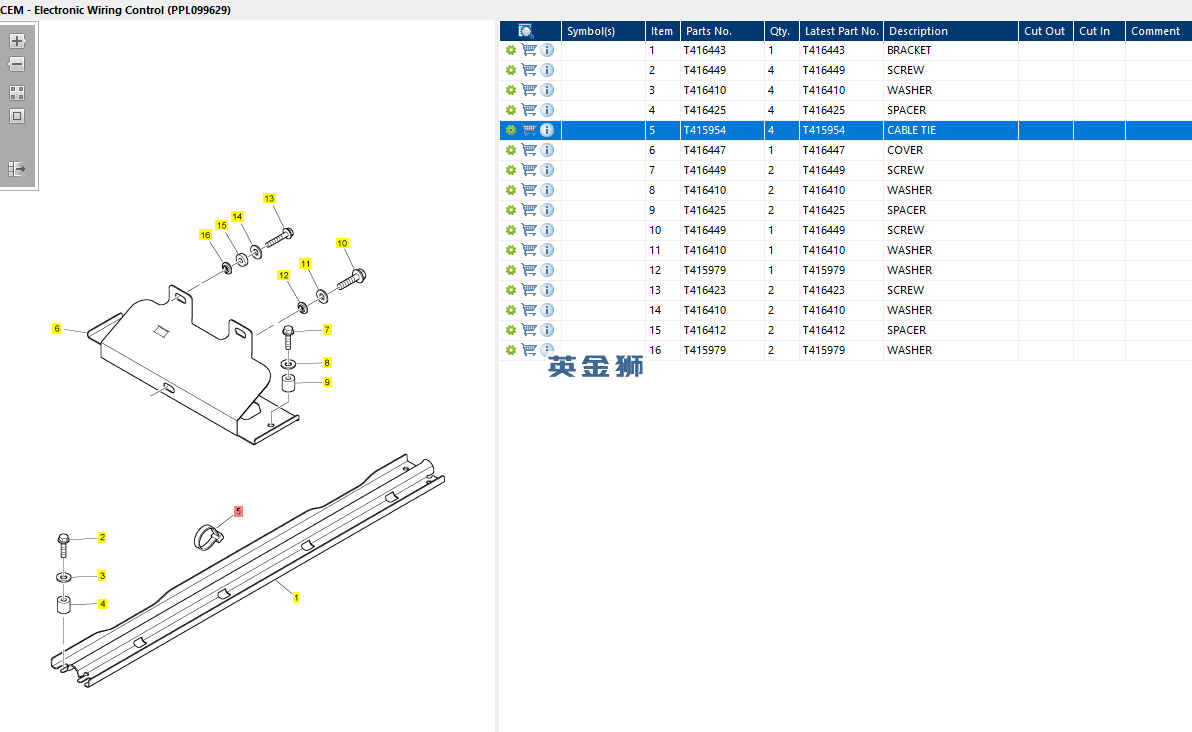Screen dimensions: 1192x732
Task: Select callout 6 on the diagram
Action: [57, 329]
